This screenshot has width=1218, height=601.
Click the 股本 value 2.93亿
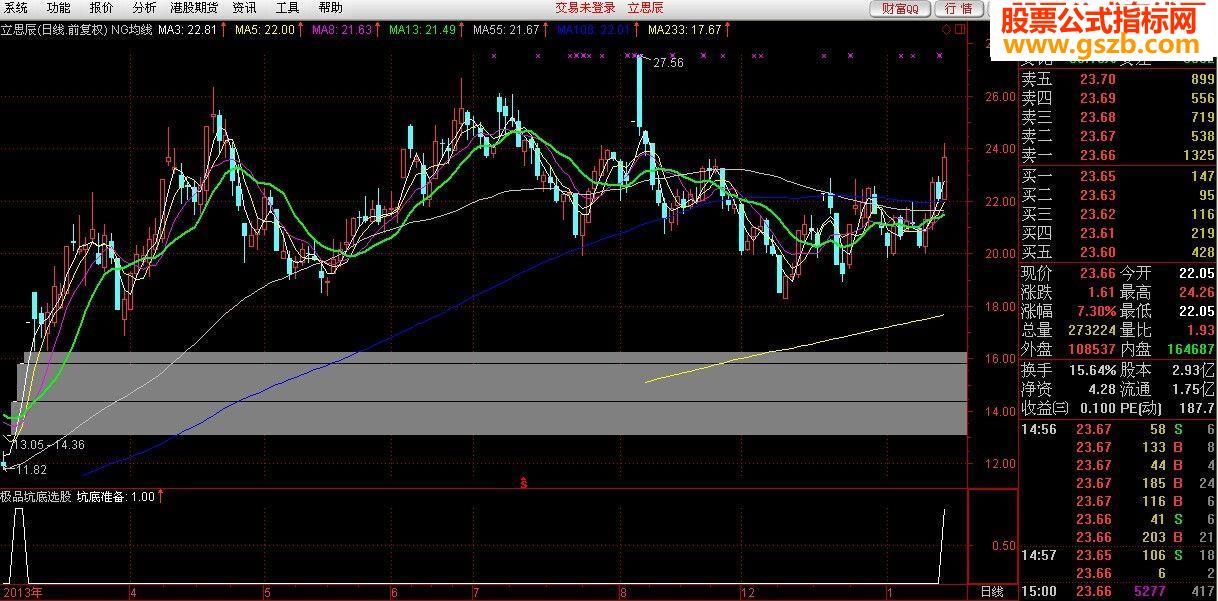(x=1193, y=369)
